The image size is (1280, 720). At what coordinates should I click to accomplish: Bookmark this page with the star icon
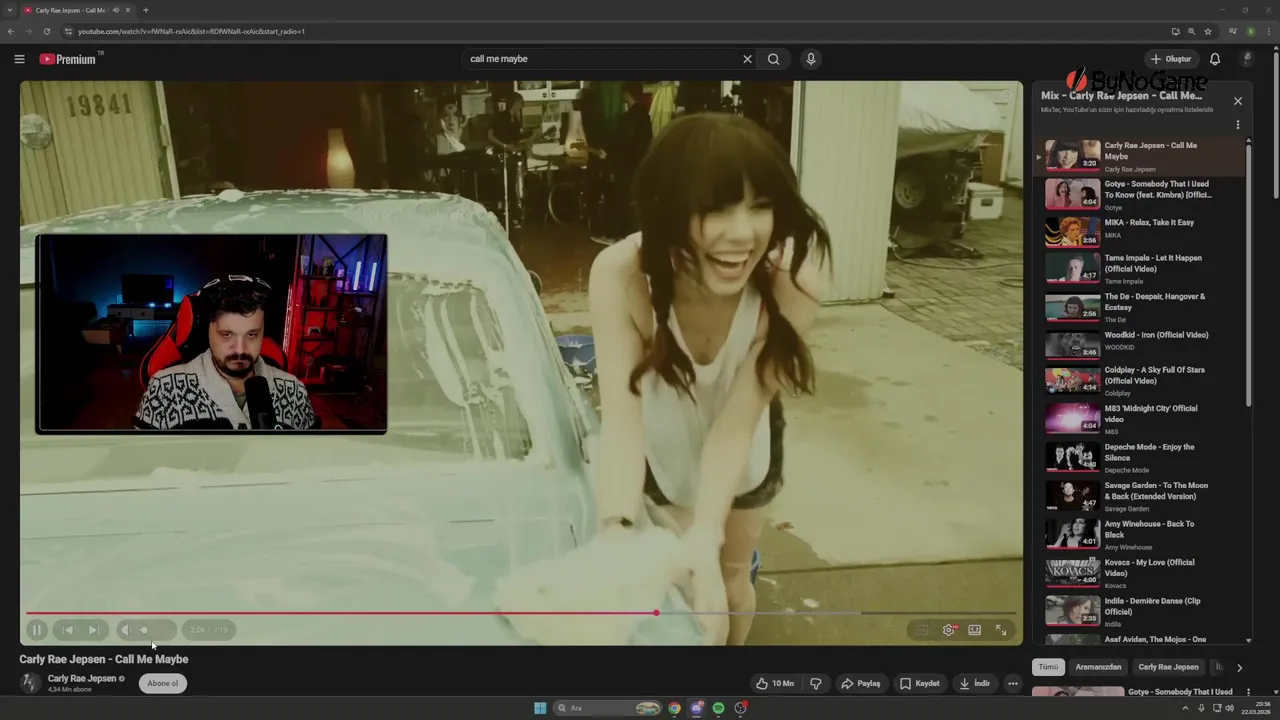pos(1208,31)
